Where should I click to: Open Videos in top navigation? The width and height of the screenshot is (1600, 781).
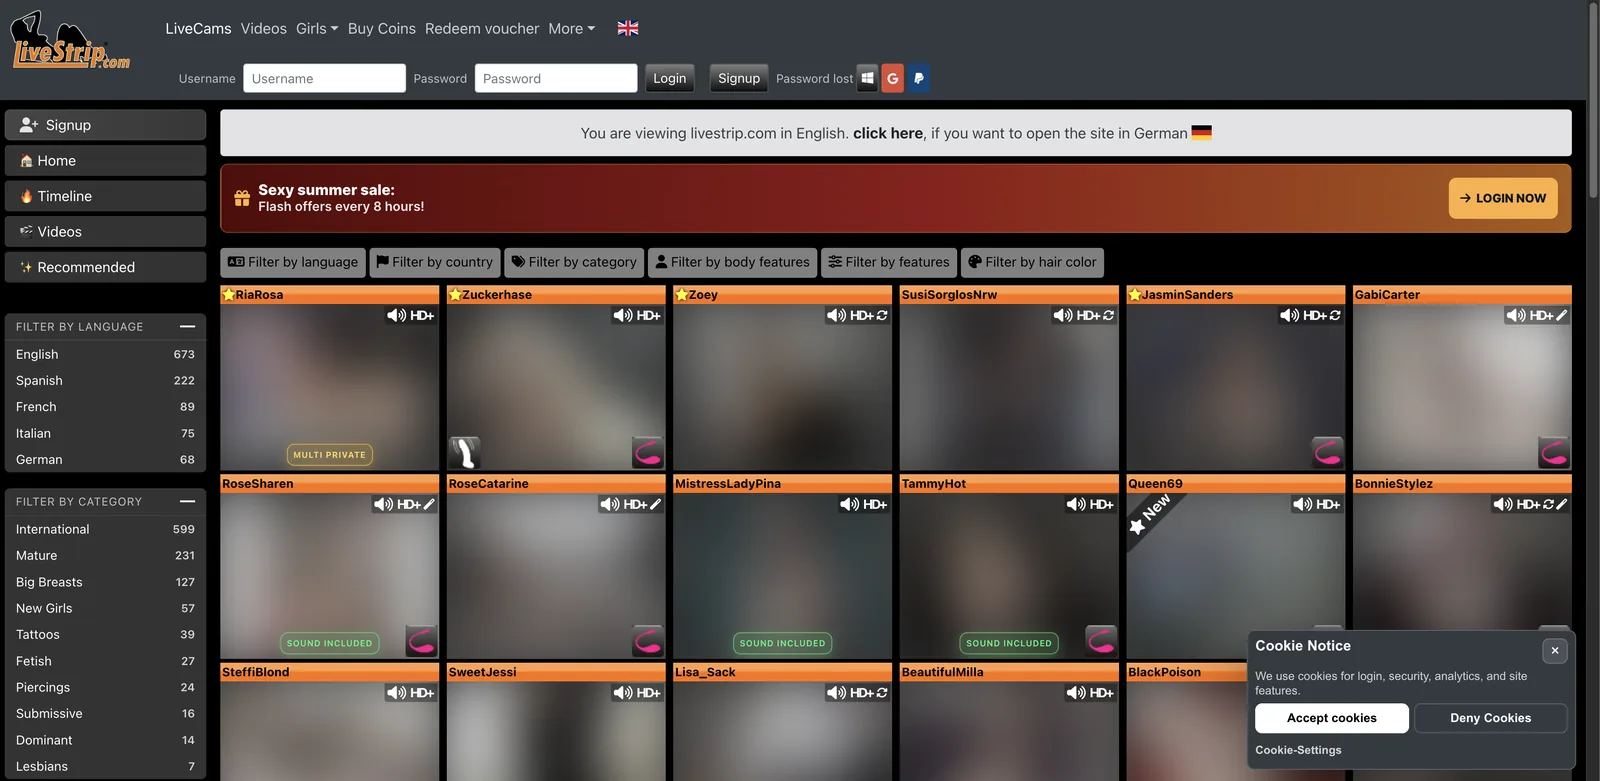click(264, 28)
